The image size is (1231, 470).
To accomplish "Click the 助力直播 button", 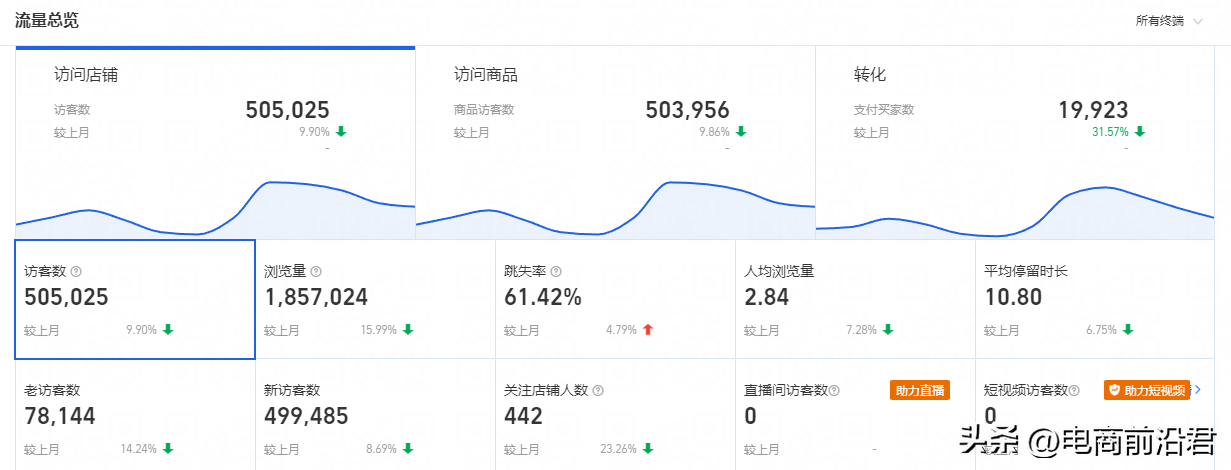I will pos(919,390).
